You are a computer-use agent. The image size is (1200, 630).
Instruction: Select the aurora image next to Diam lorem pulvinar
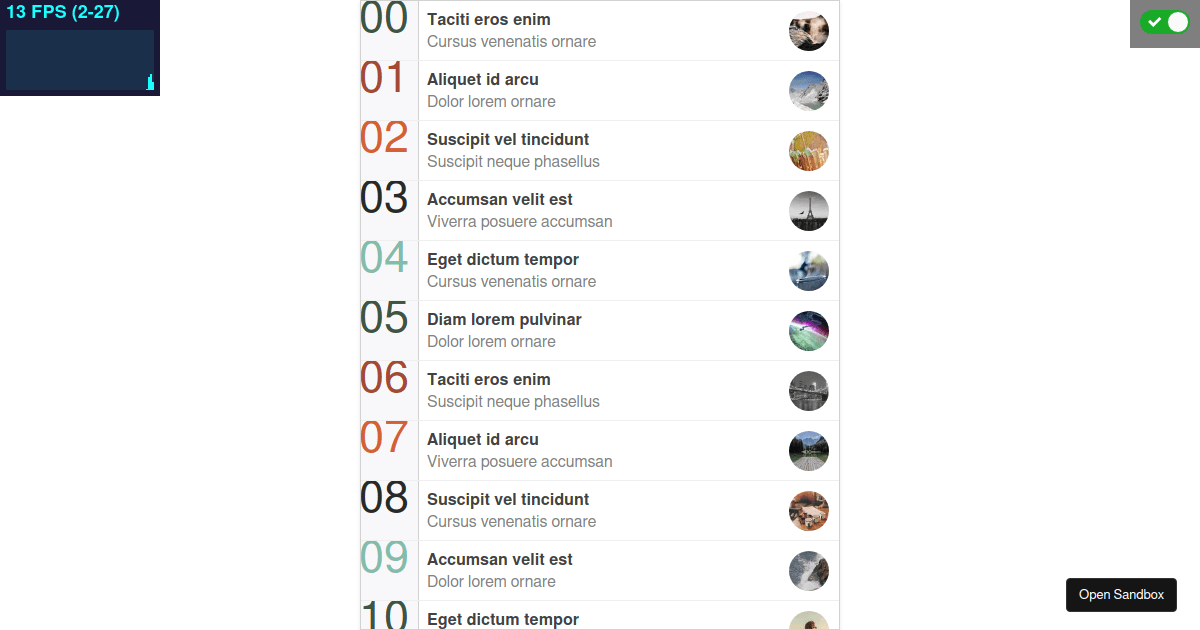click(x=808, y=331)
